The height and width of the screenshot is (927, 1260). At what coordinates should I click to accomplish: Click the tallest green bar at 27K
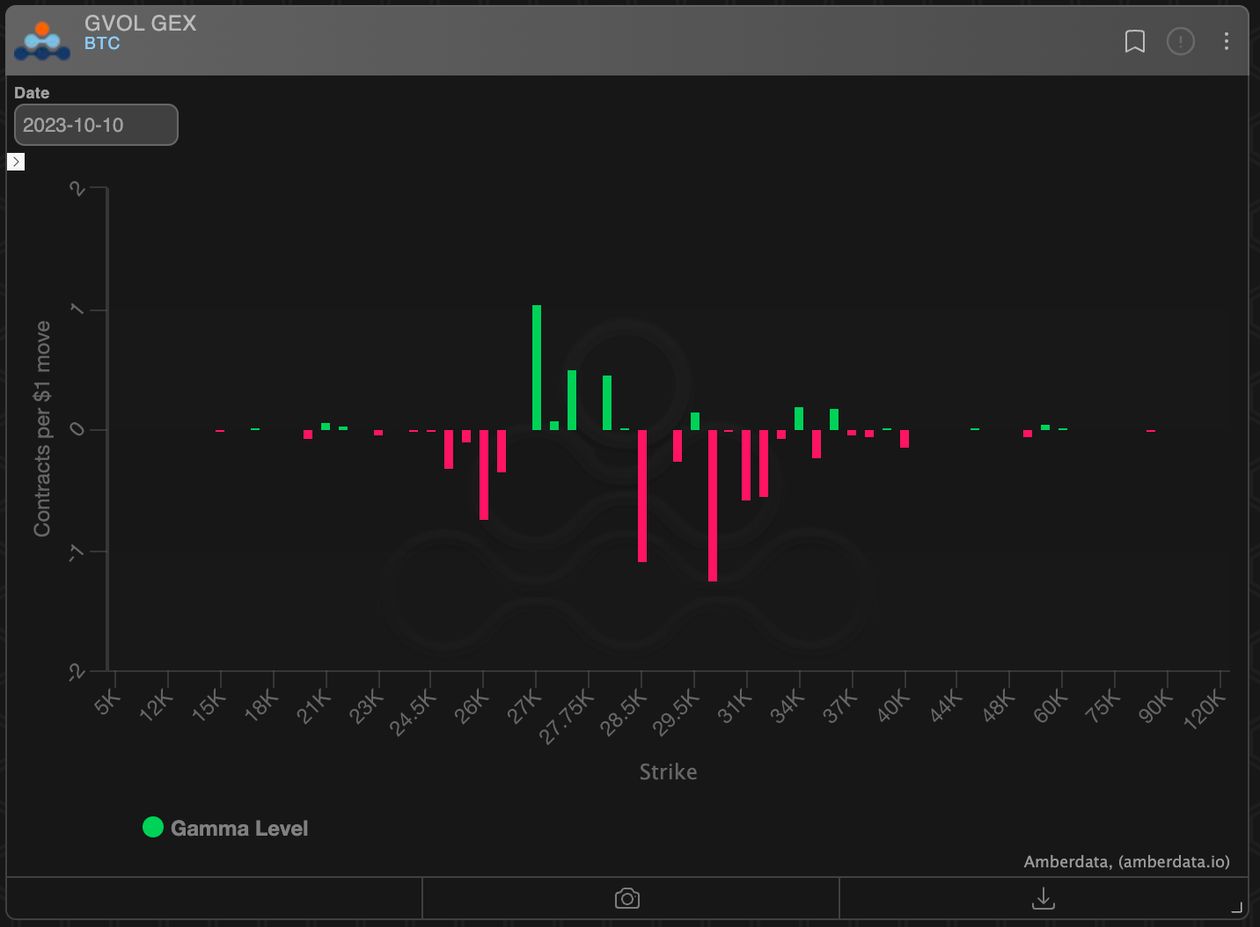(537, 367)
